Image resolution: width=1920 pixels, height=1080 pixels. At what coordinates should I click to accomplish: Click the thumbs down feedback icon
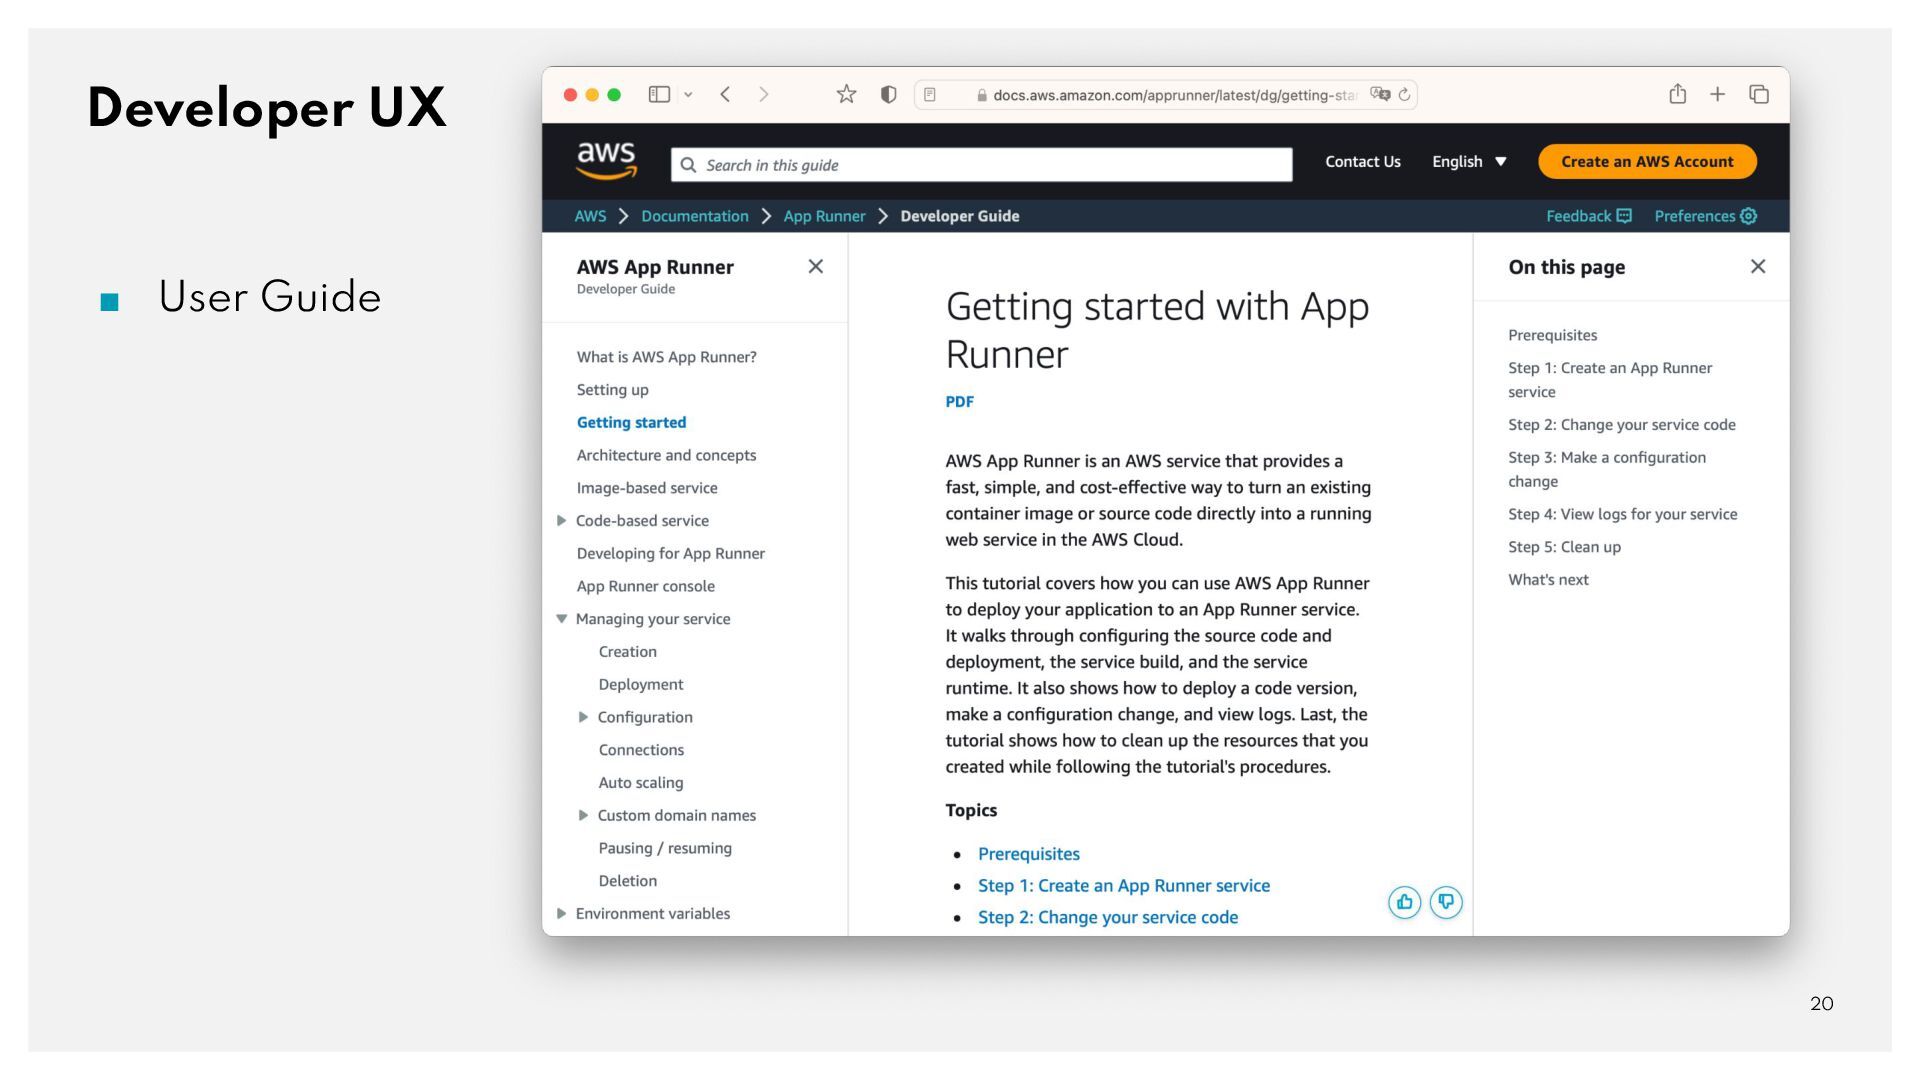pyautogui.click(x=1446, y=902)
